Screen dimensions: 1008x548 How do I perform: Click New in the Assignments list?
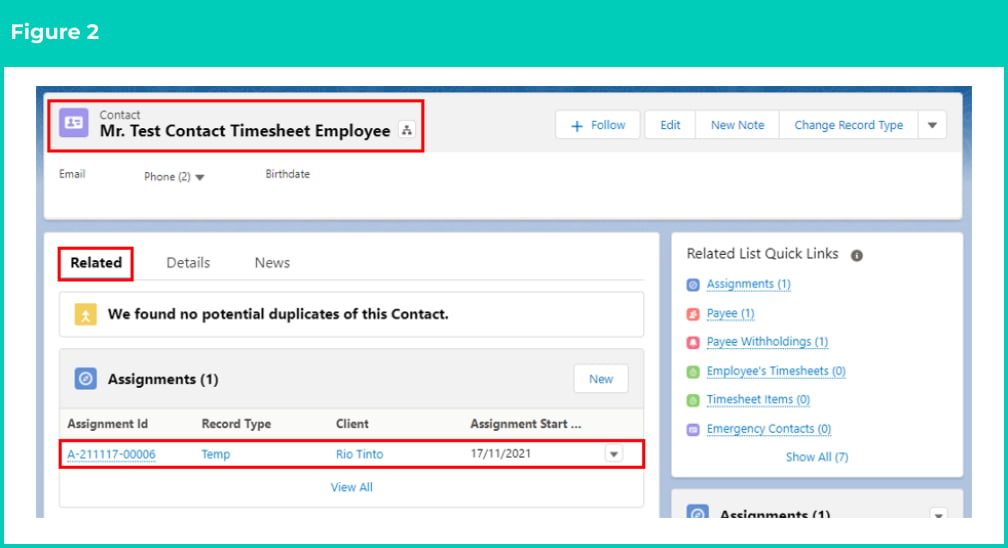coord(601,379)
